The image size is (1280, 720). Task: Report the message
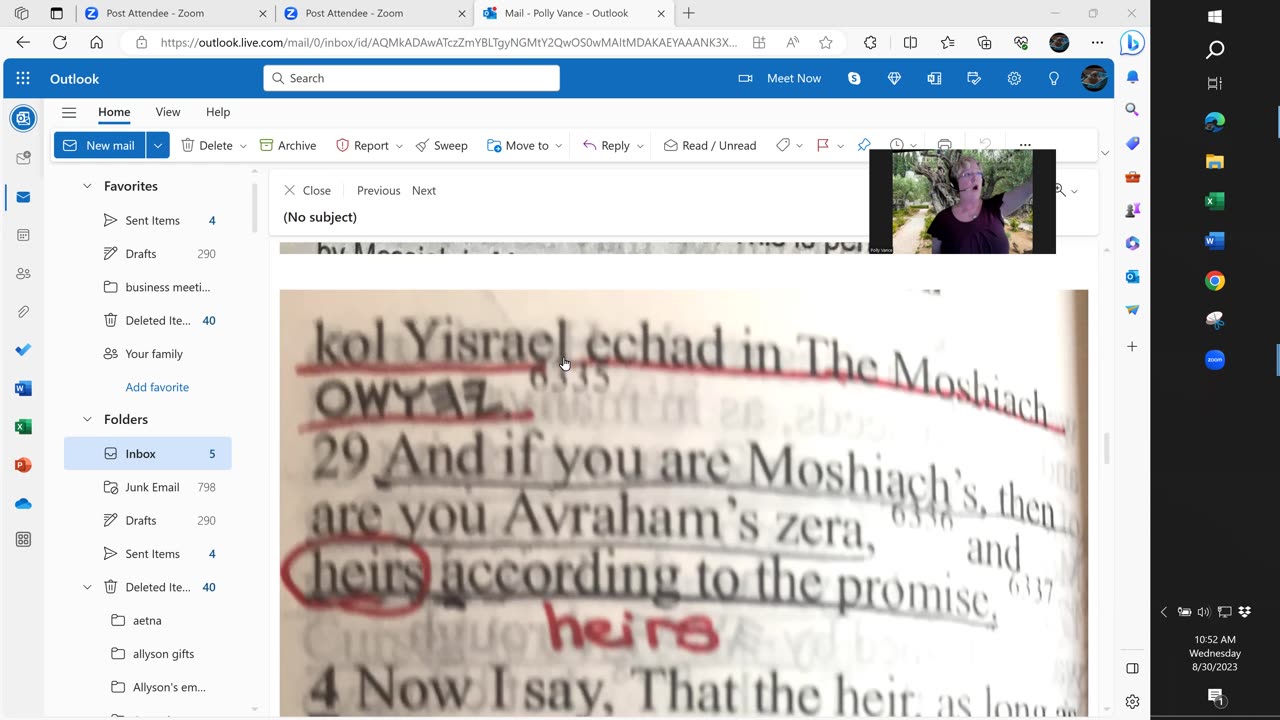[x=362, y=145]
